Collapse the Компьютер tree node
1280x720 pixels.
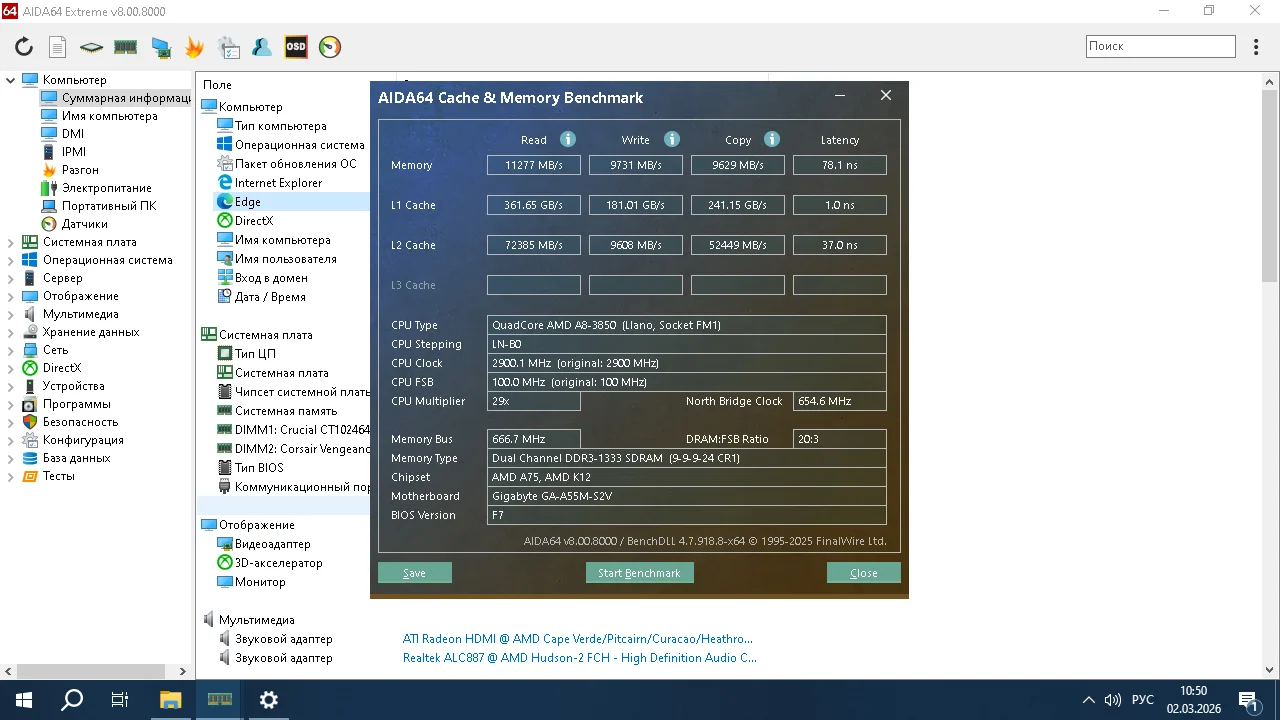tap(11, 80)
